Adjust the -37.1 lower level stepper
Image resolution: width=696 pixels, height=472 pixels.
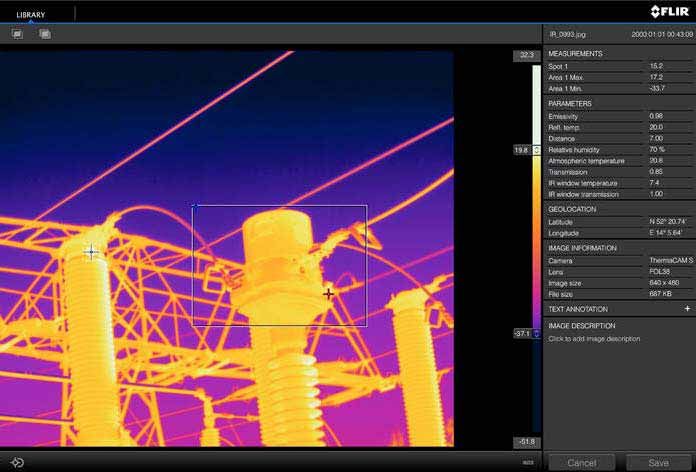537,333
